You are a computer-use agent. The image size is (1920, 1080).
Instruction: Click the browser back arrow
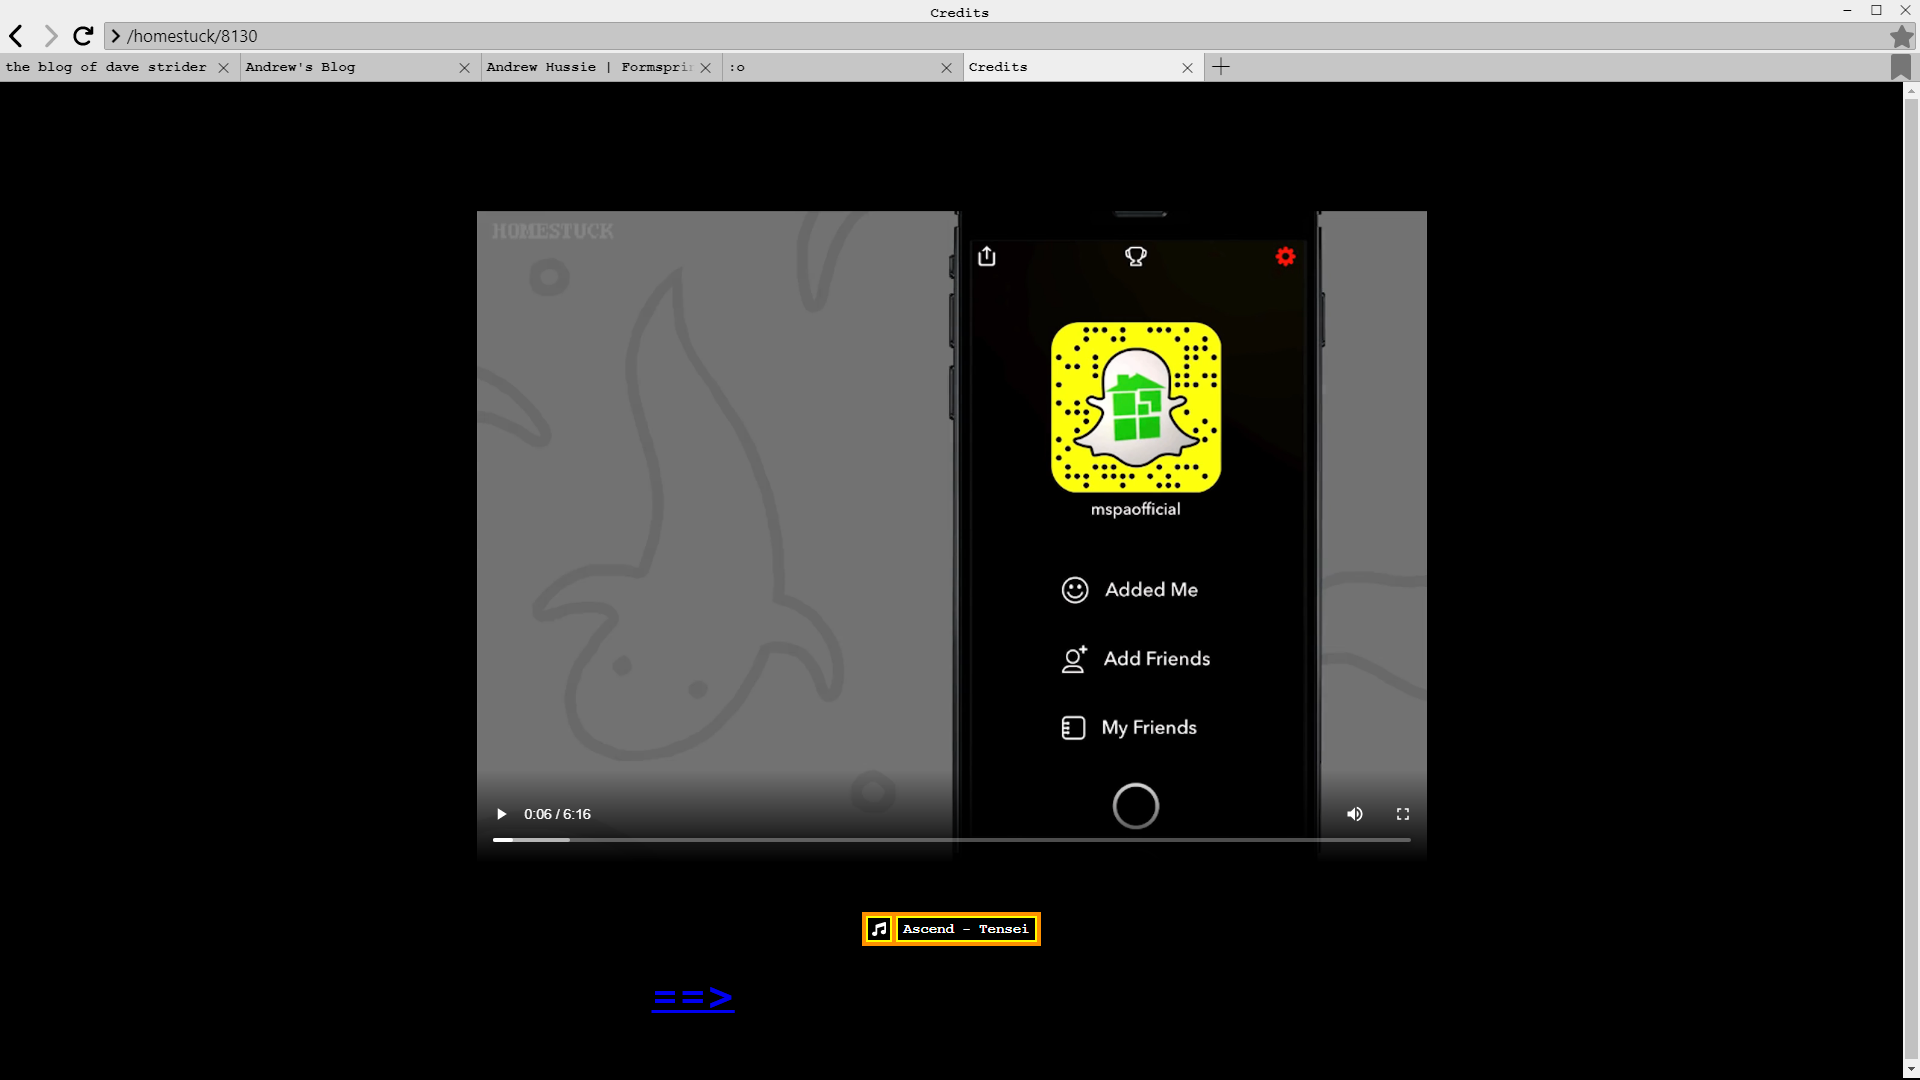tap(17, 36)
